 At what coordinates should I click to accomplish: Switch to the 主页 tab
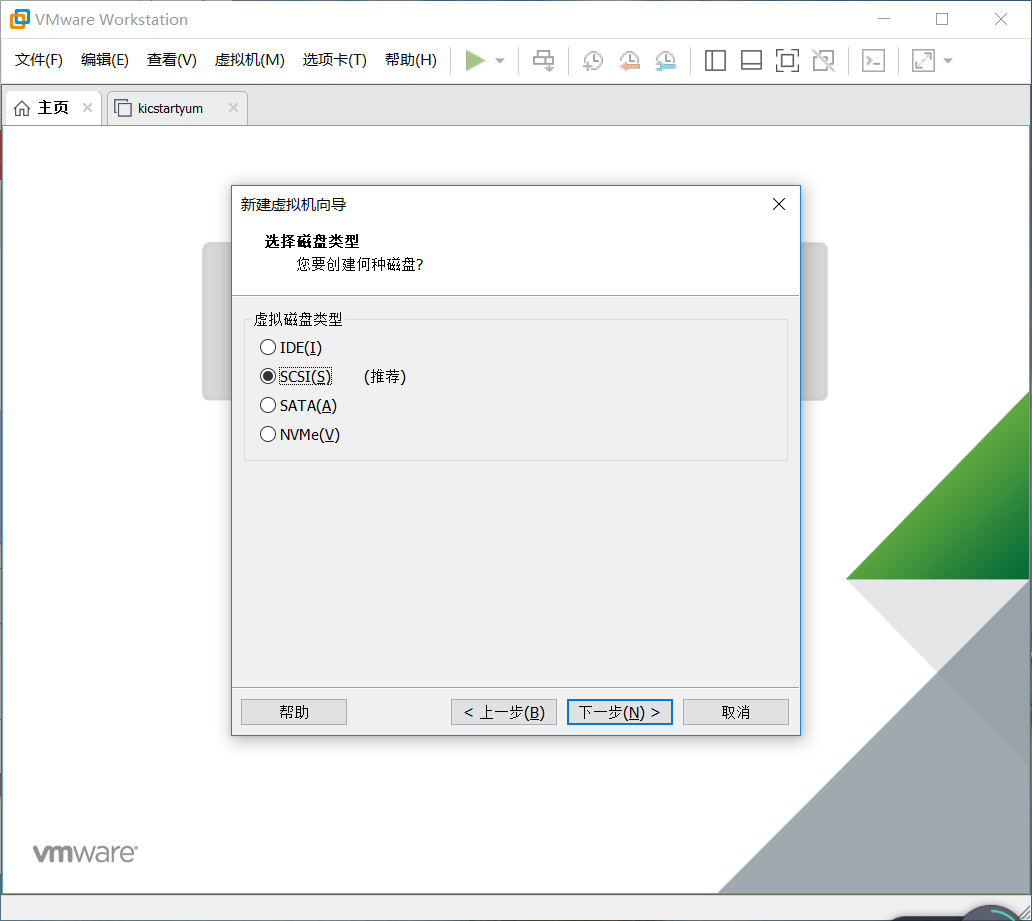pyautogui.click(x=53, y=108)
